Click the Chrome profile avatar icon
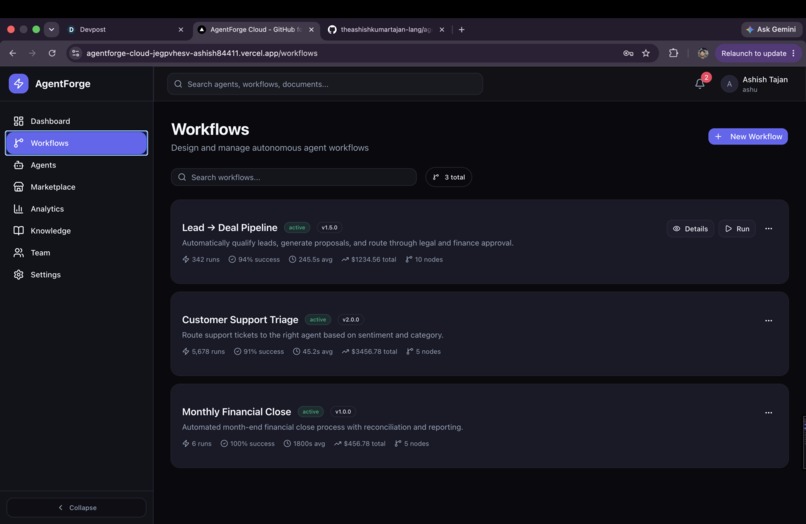Viewport: 806px width, 524px height. tap(703, 53)
